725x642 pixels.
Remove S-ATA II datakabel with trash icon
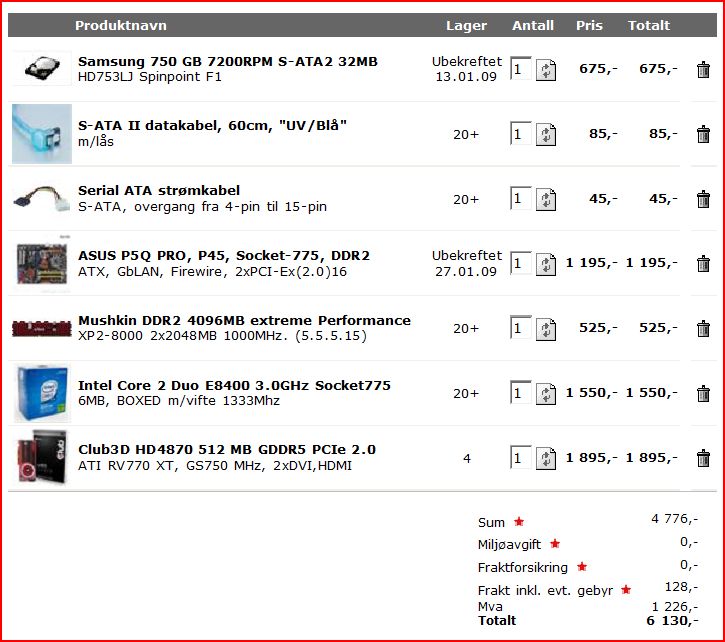click(x=703, y=134)
